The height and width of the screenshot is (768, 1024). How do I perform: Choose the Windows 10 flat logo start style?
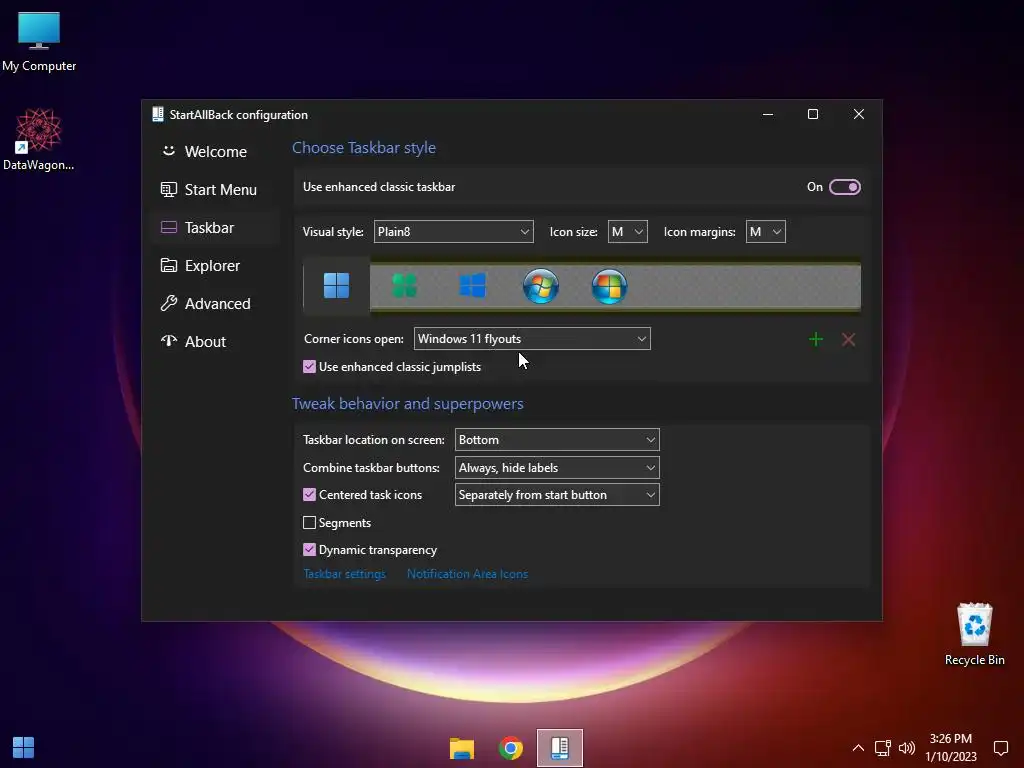(472, 285)
